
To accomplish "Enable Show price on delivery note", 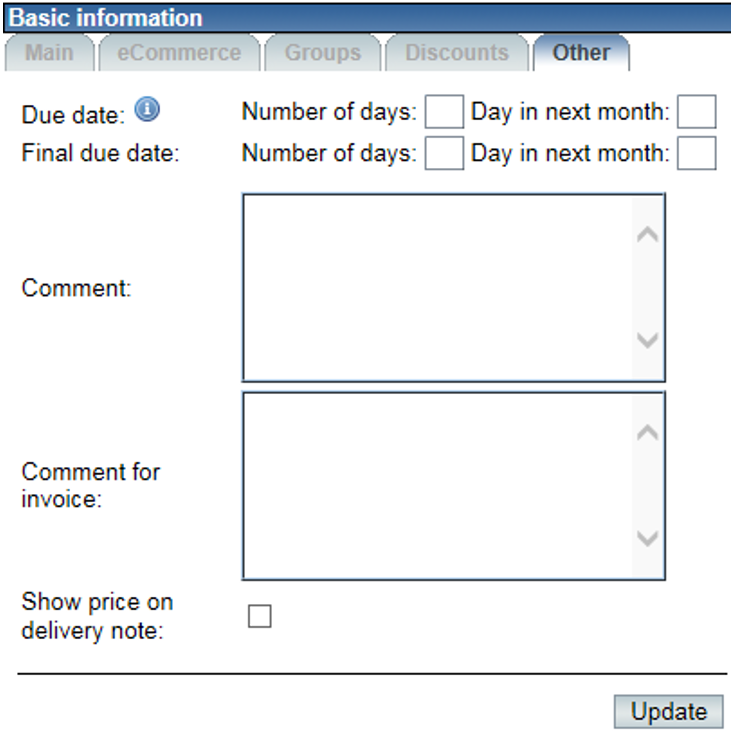I will 260,616.
